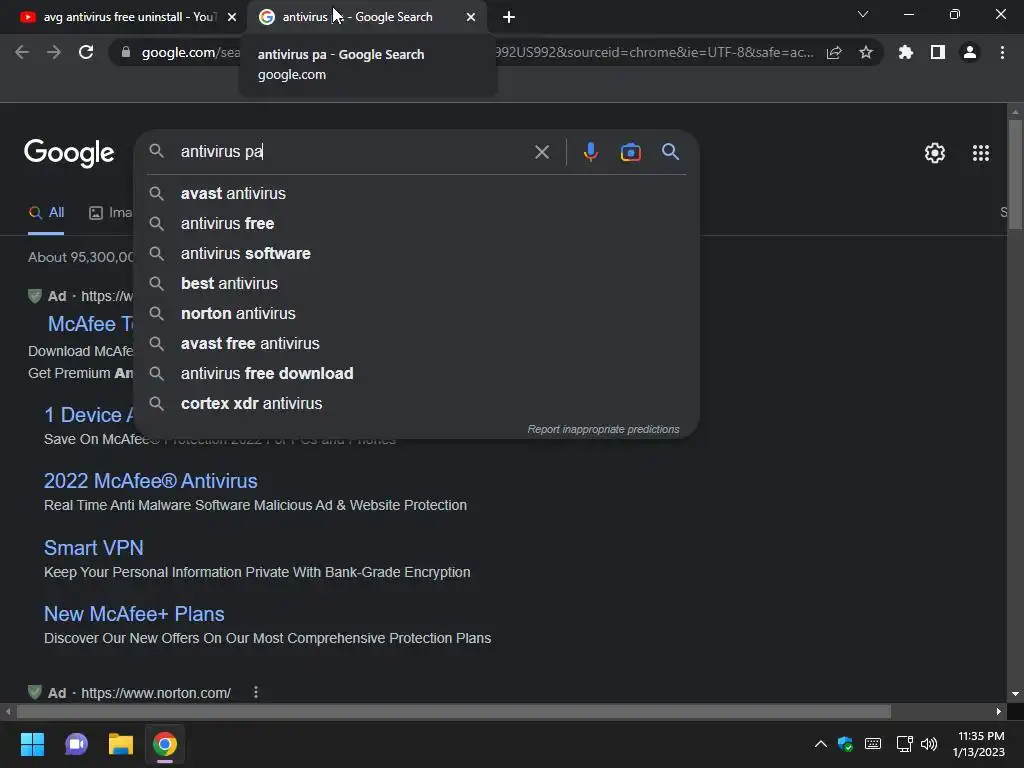
Task: Switch to the Images results tab
Action: tap(111, 213)
